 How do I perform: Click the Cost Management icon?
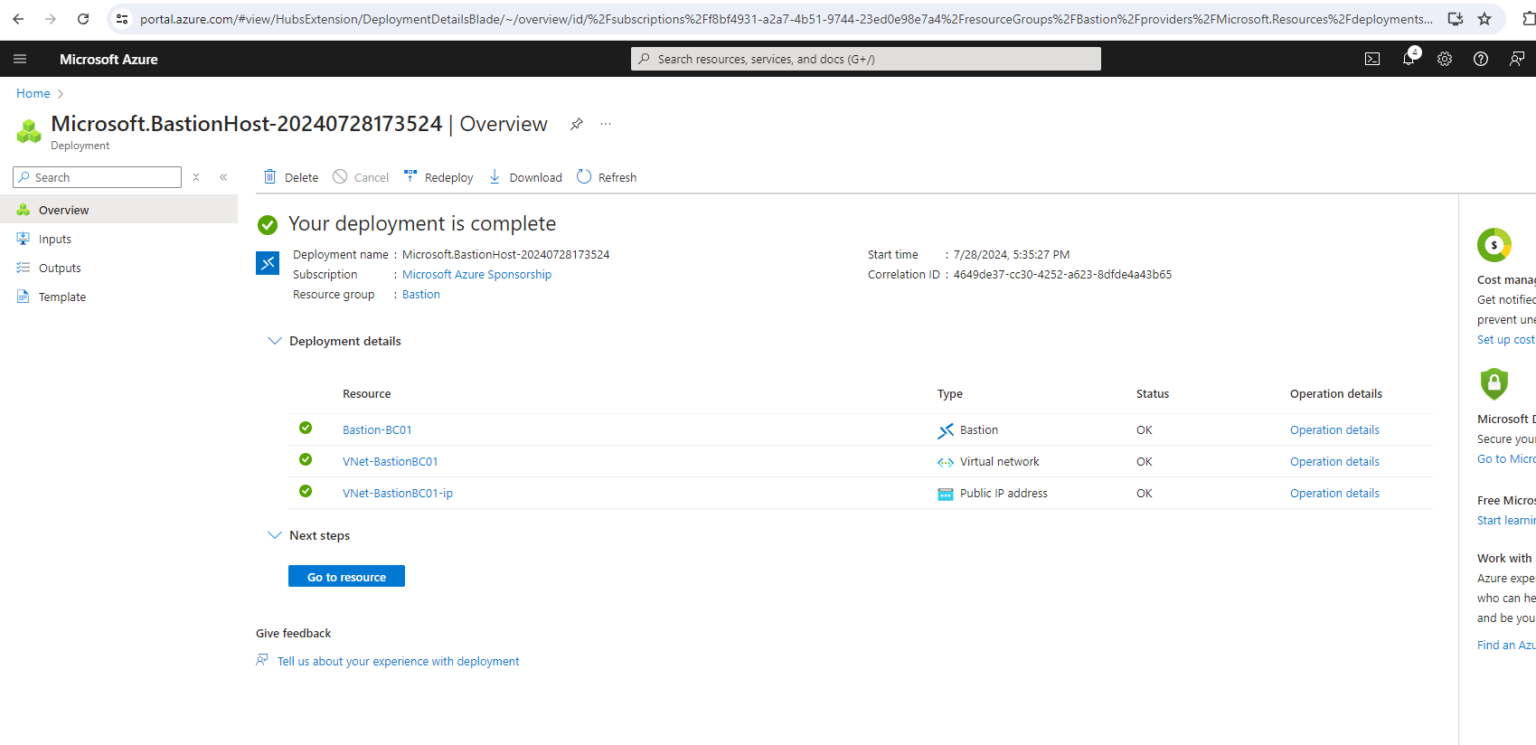coord(1493,243)
